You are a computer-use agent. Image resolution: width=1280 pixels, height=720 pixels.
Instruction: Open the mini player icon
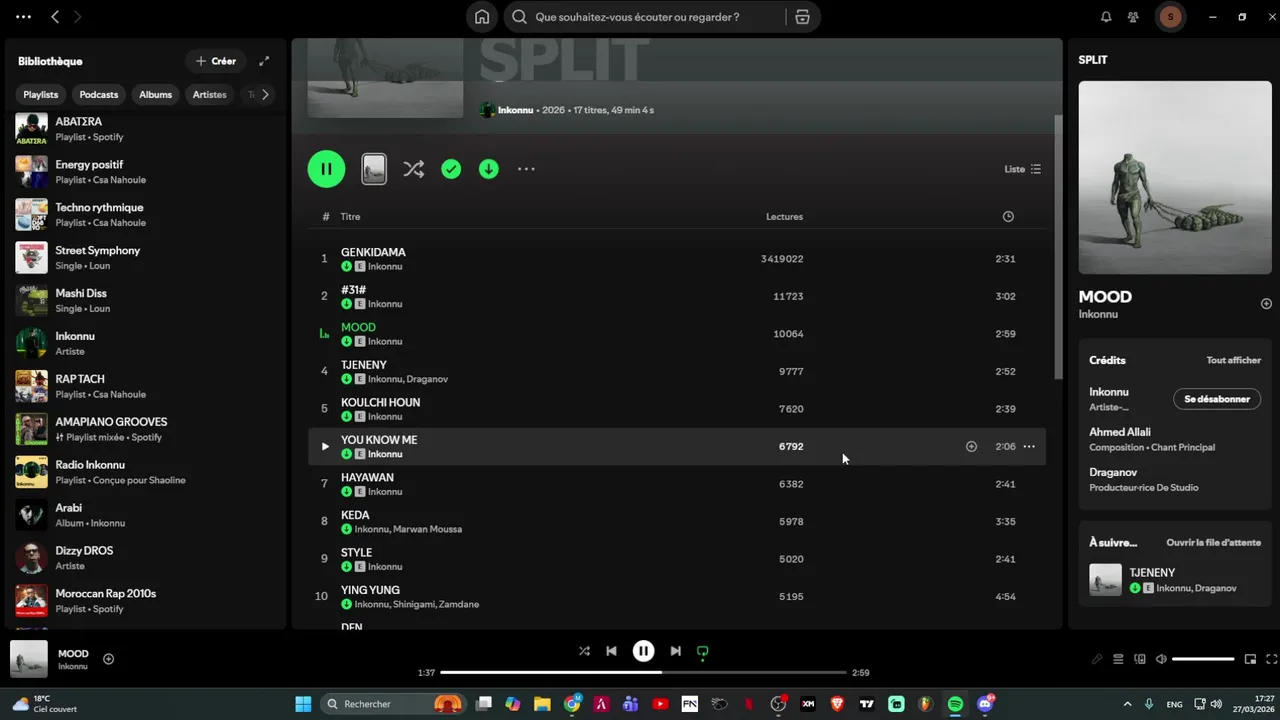pos(1250,659)
